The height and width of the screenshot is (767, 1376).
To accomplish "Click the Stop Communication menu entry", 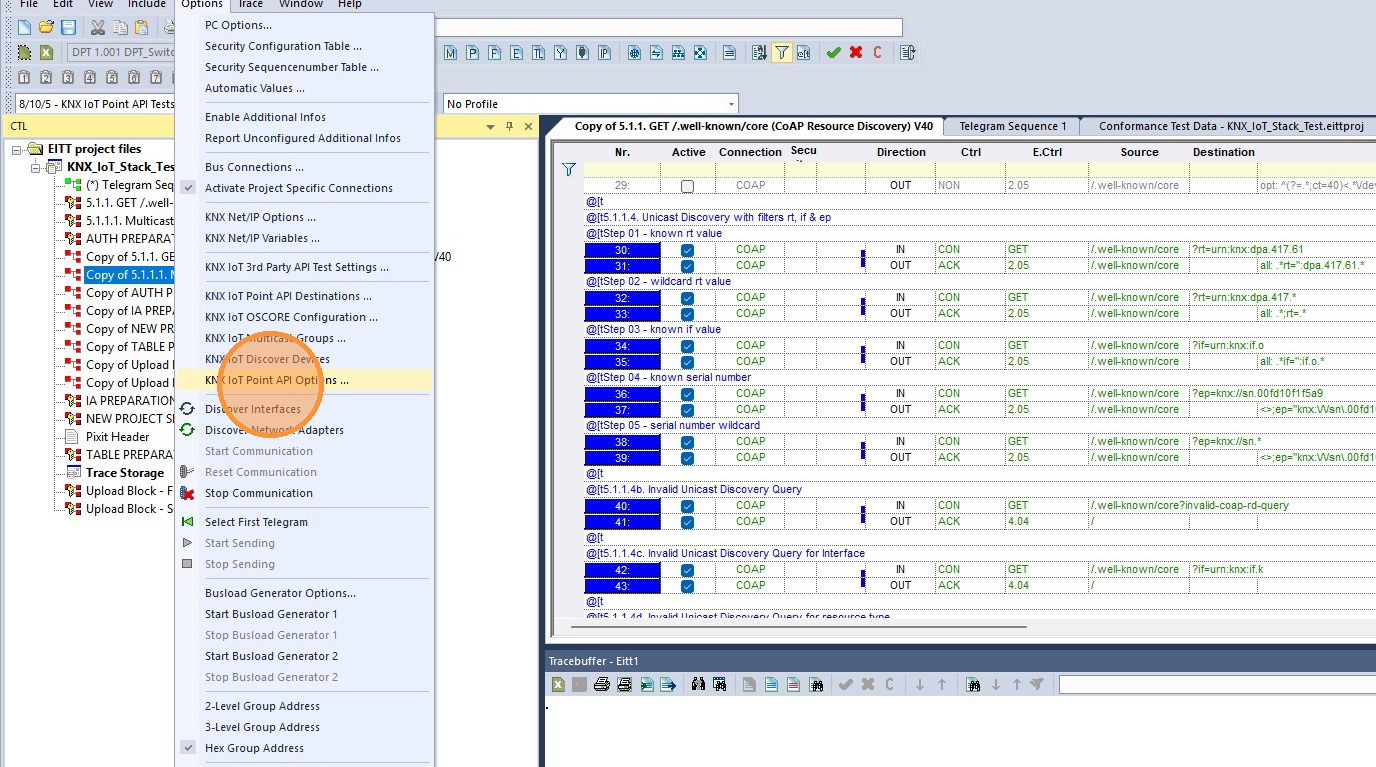I will pos(259,493).
